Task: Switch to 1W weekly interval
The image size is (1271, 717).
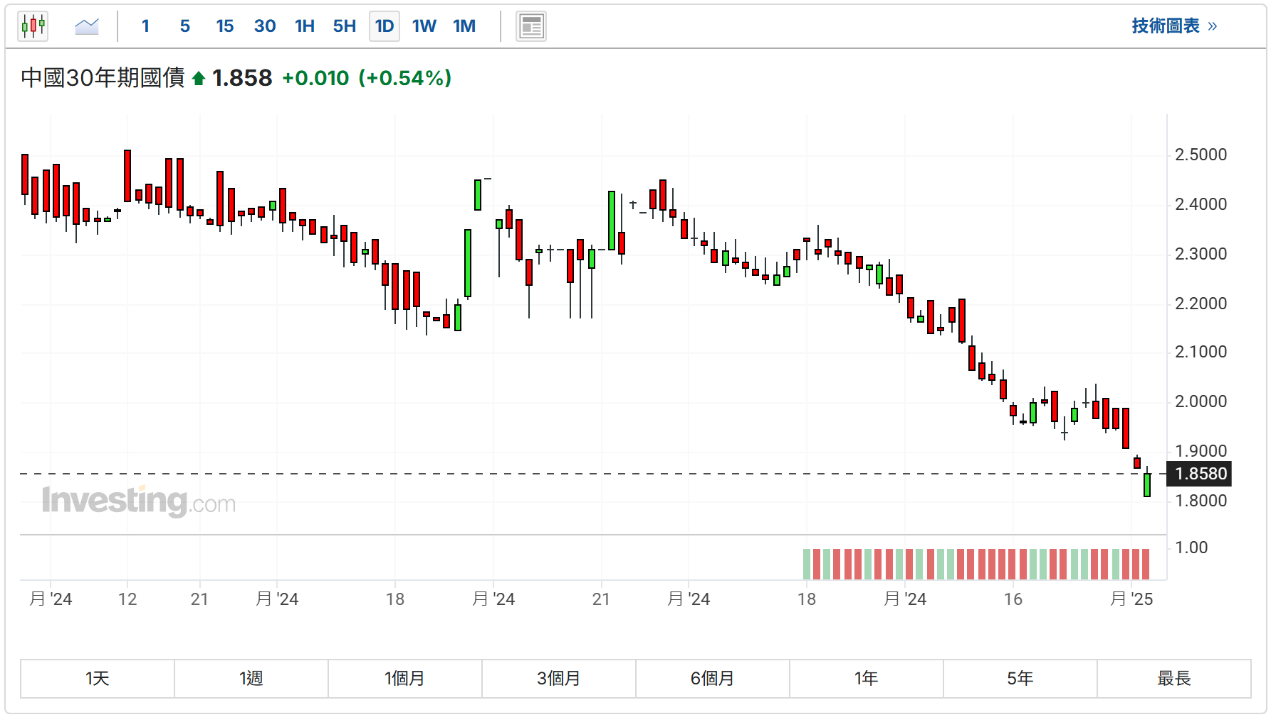Action: click(x=424, y=26)
